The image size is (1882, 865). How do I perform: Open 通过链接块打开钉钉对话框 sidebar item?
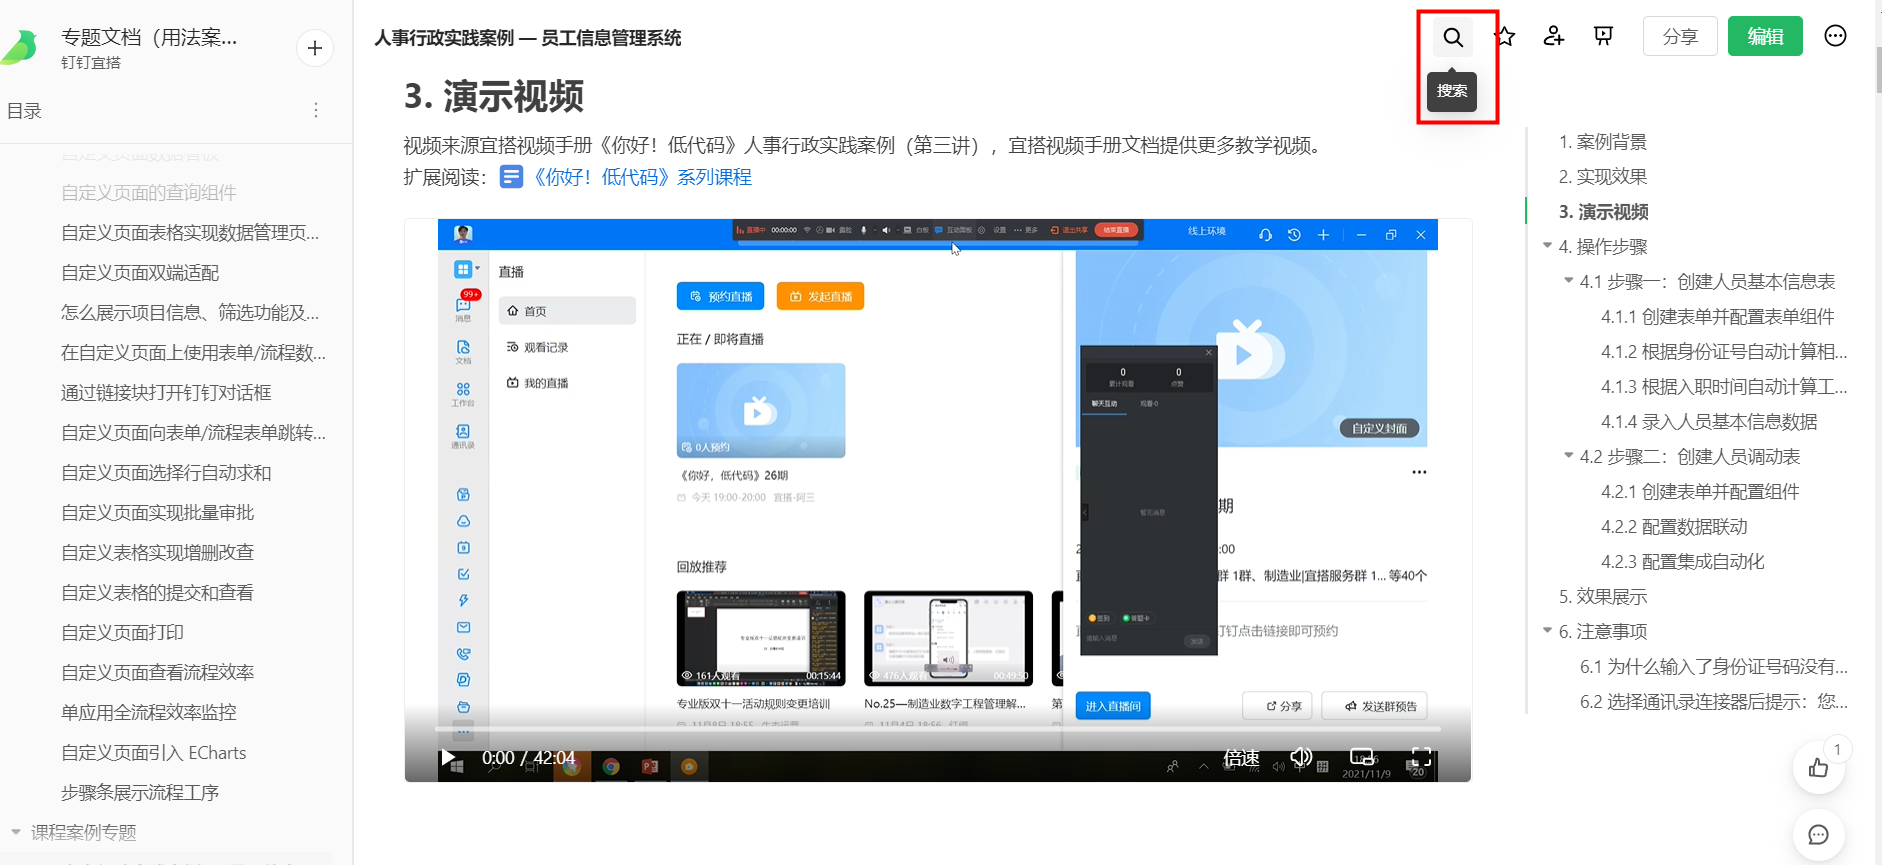(166, 393)
